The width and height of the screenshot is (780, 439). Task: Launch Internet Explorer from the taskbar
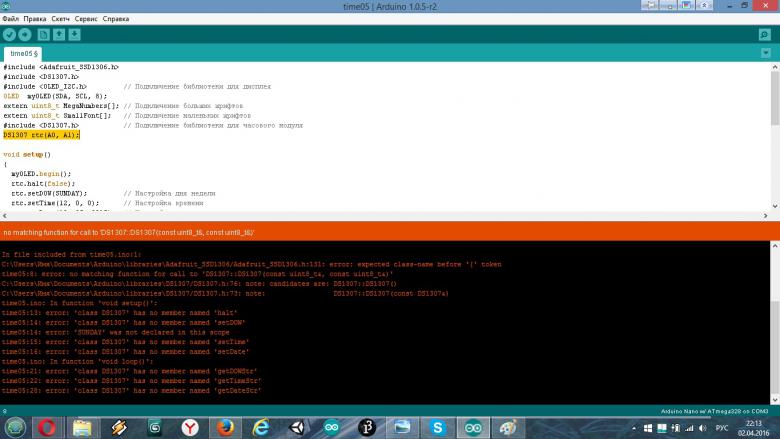[261, 428]
